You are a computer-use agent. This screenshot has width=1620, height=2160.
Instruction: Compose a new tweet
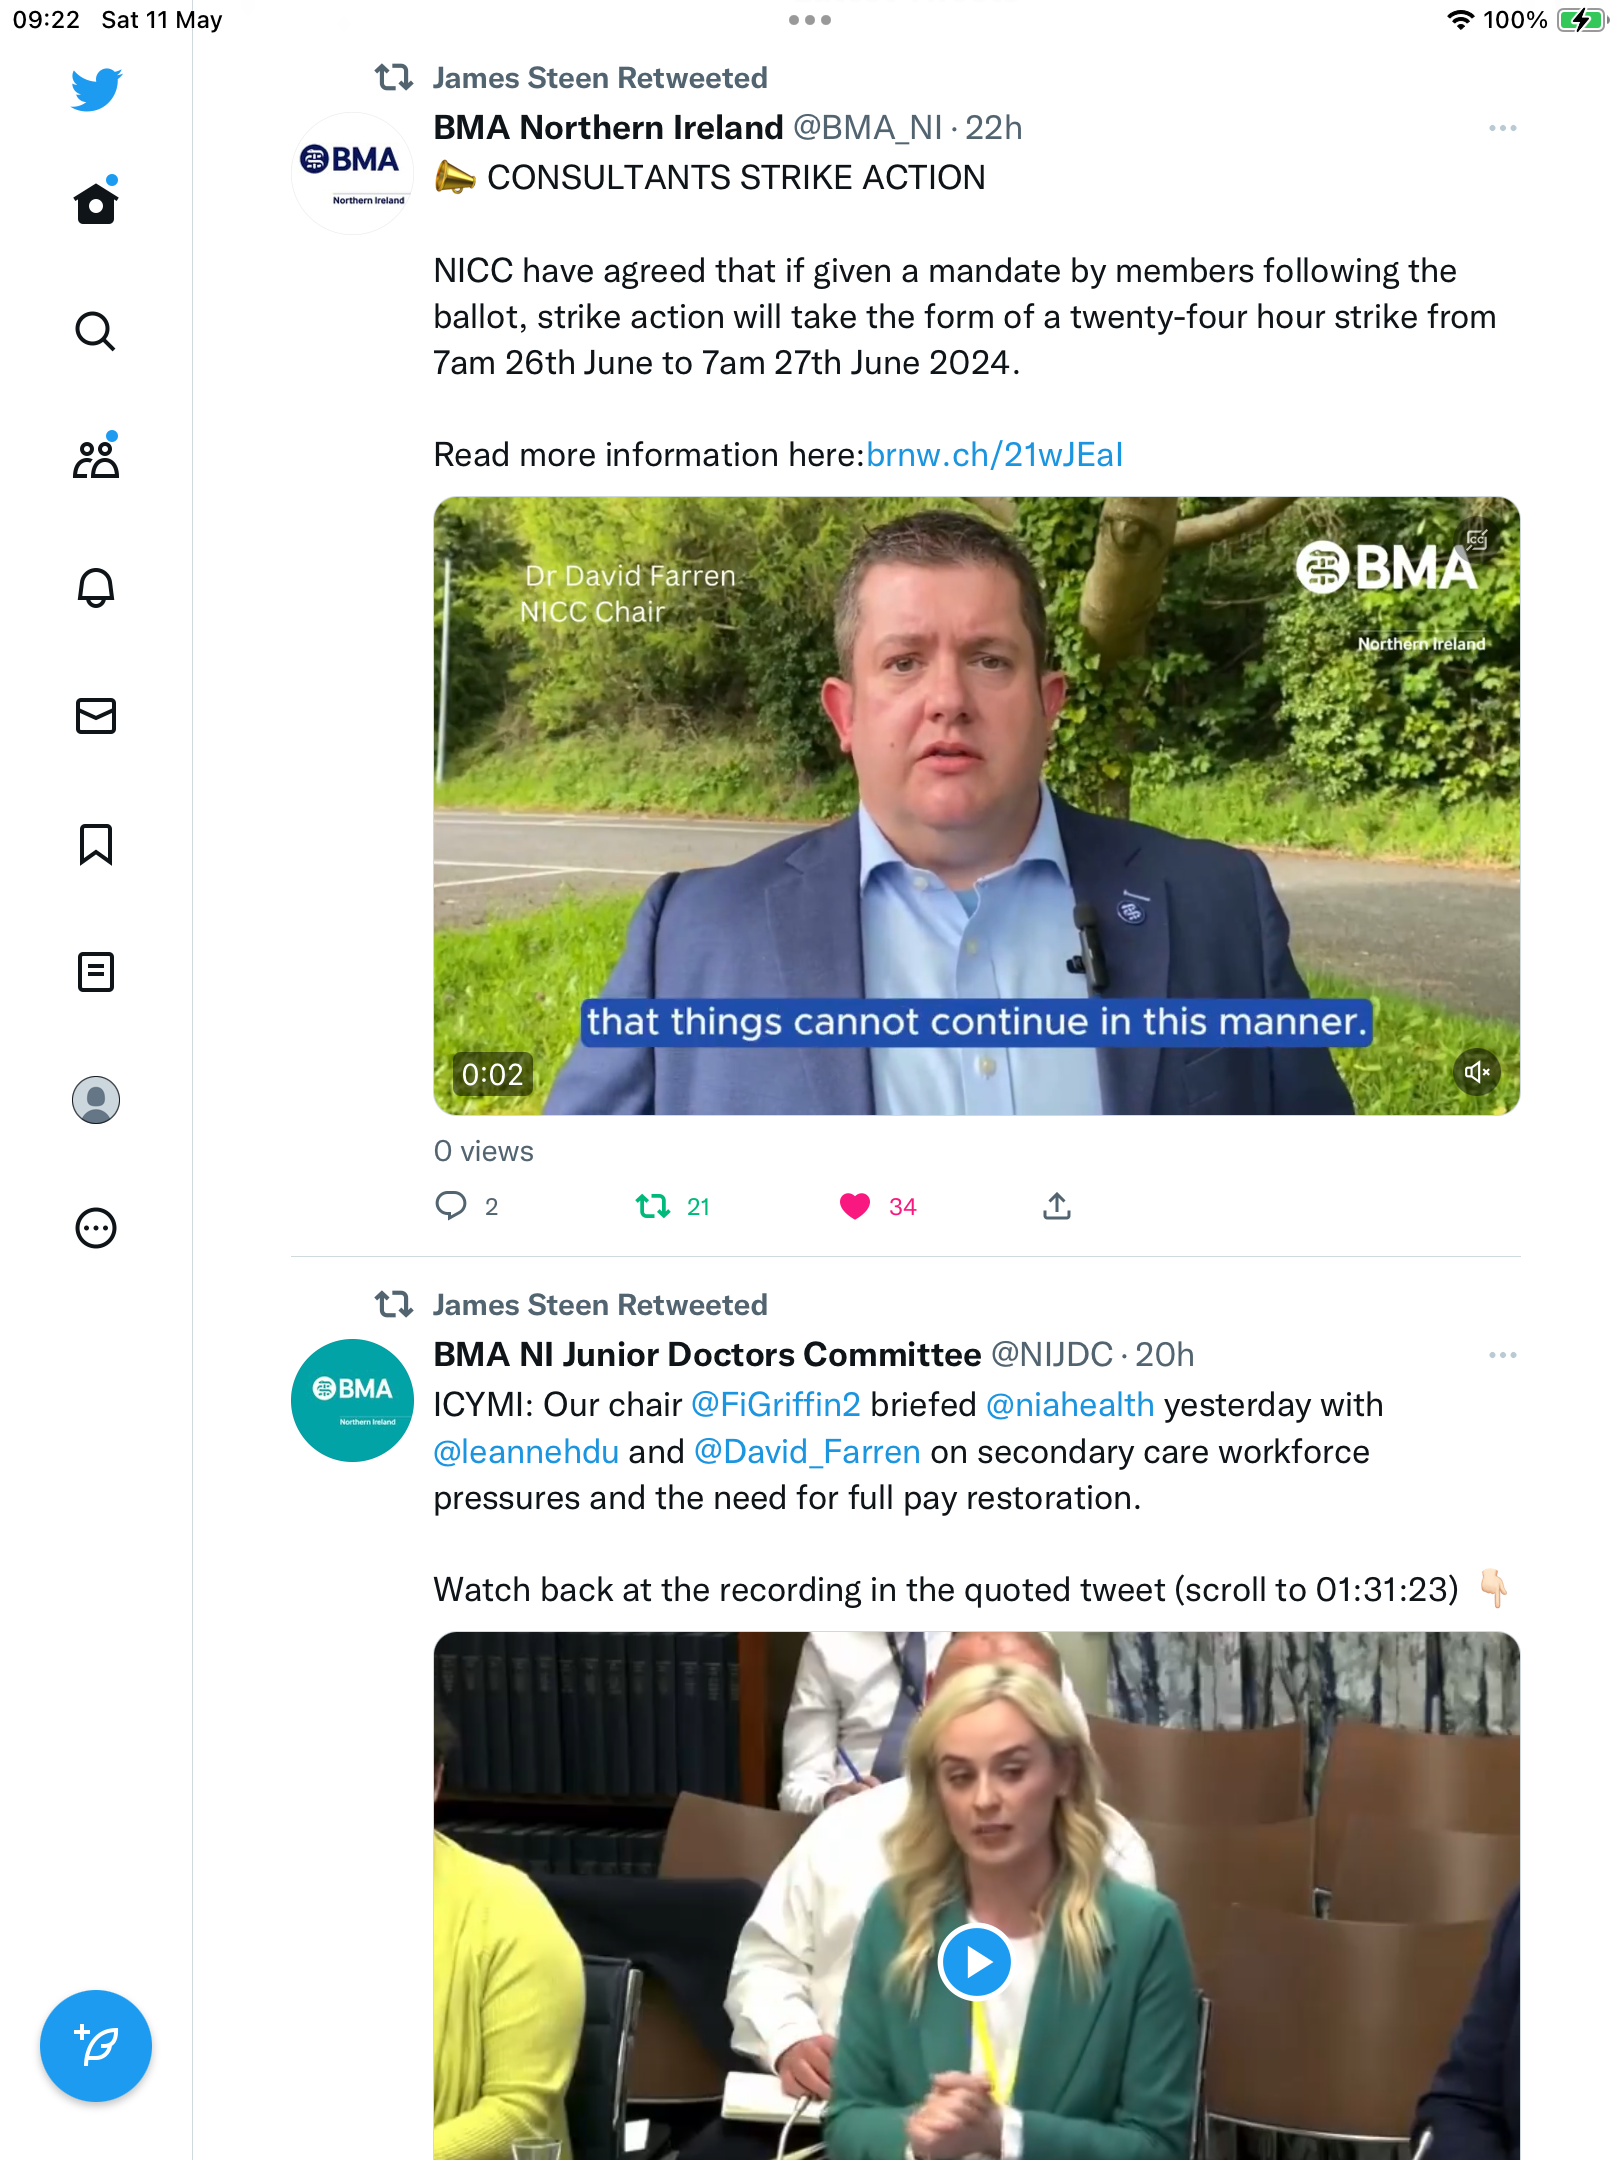(96, 2046)
